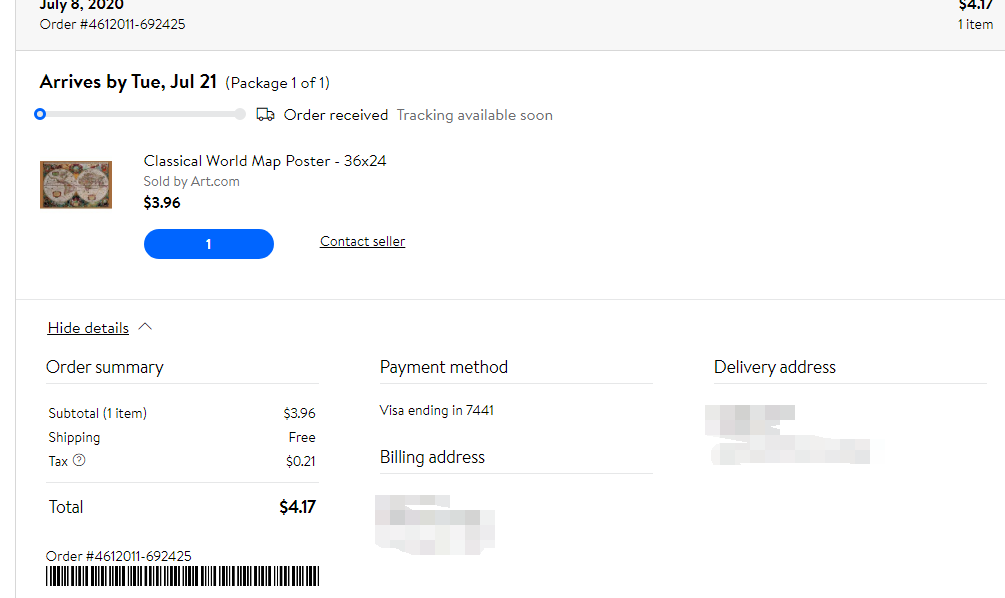Click the Order summary heading
This screenshot has width=1005, height=598.
(x=105, y=367)
